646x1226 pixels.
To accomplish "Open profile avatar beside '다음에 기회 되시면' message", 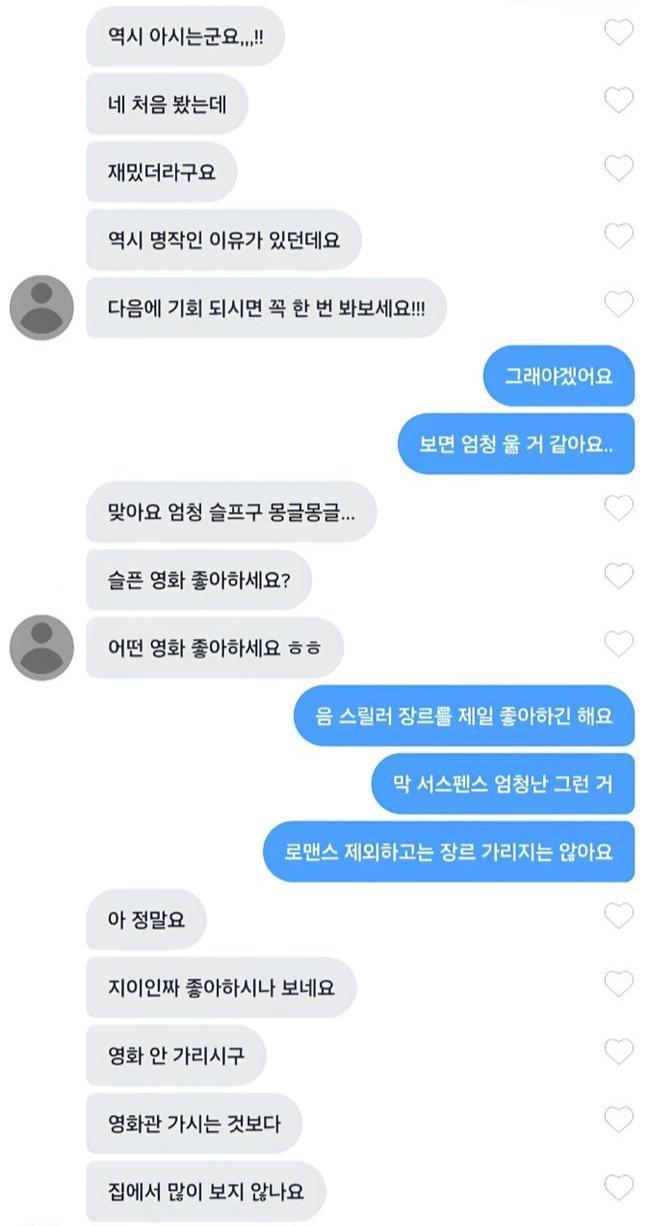I will click(42, 308).
